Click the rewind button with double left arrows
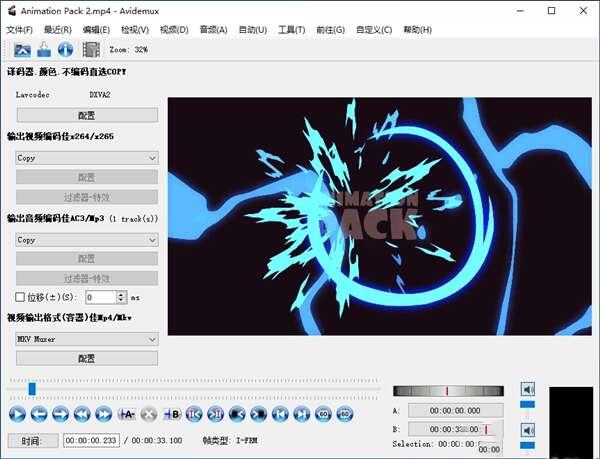Screen dimensions: 600x459 [83, 413]
